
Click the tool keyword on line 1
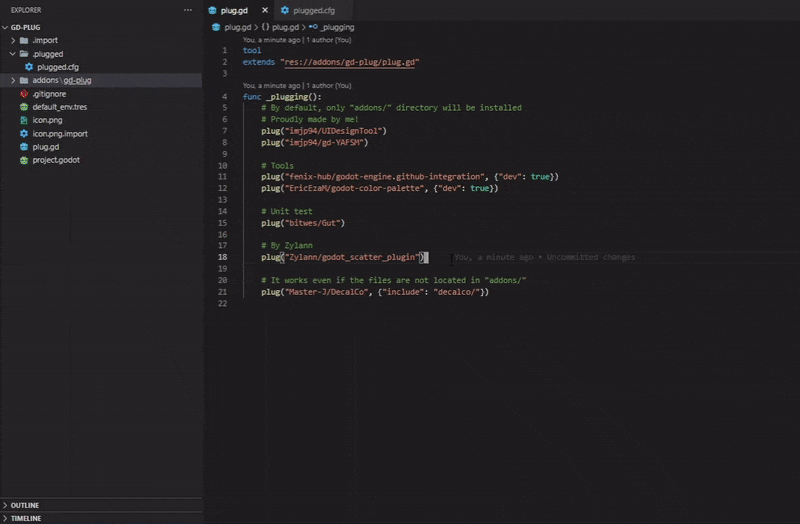[x=252, y=51]
